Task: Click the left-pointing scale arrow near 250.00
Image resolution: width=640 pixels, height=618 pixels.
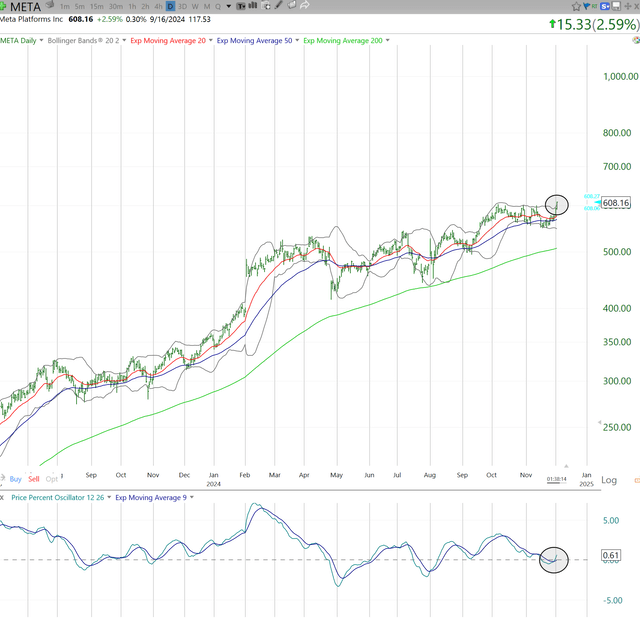Action: point(599,422)
